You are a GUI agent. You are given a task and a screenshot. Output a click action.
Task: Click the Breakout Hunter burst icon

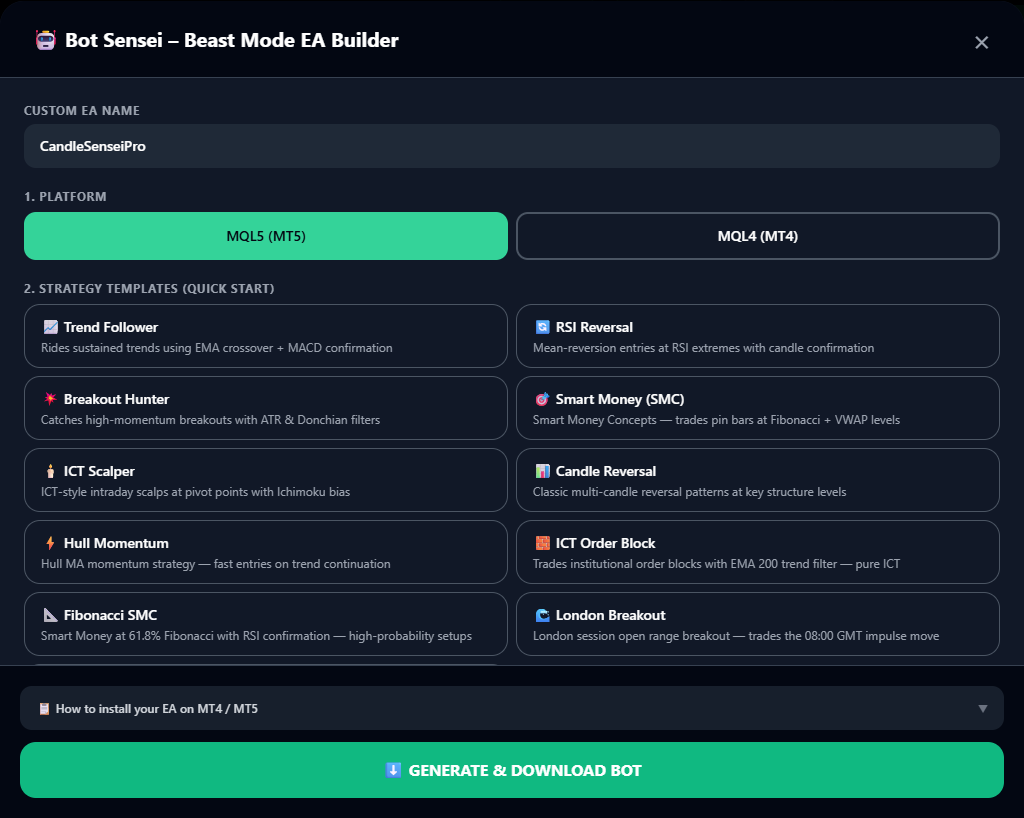50,399
